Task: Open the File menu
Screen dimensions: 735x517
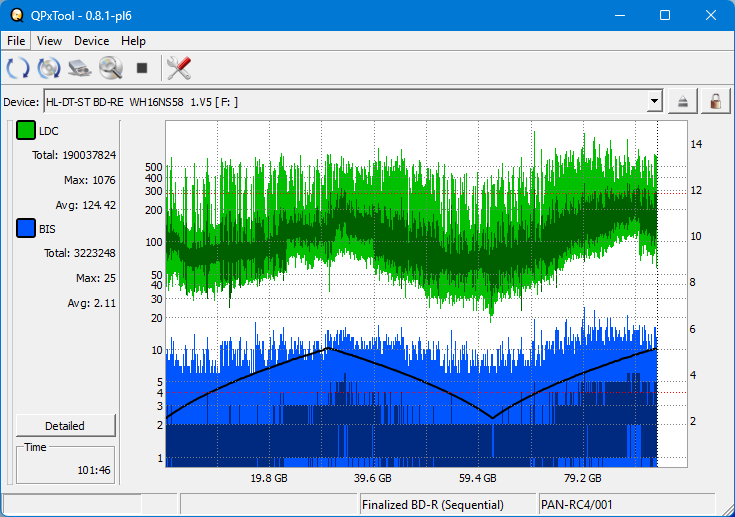Action: [16, 41]
